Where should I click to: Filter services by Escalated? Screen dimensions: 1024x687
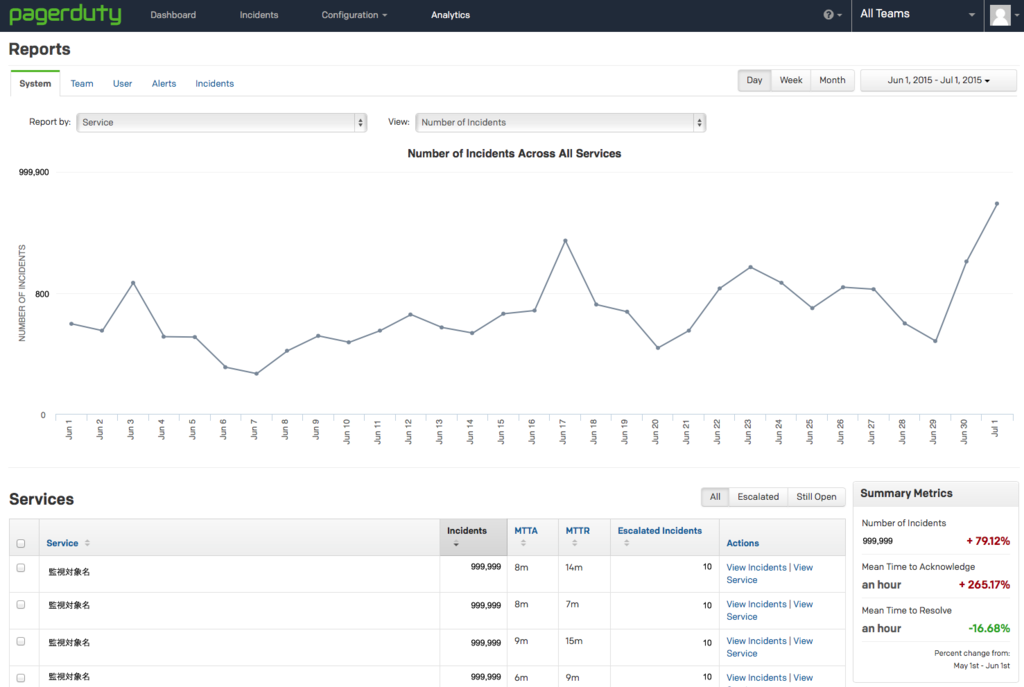click(758, 497)
